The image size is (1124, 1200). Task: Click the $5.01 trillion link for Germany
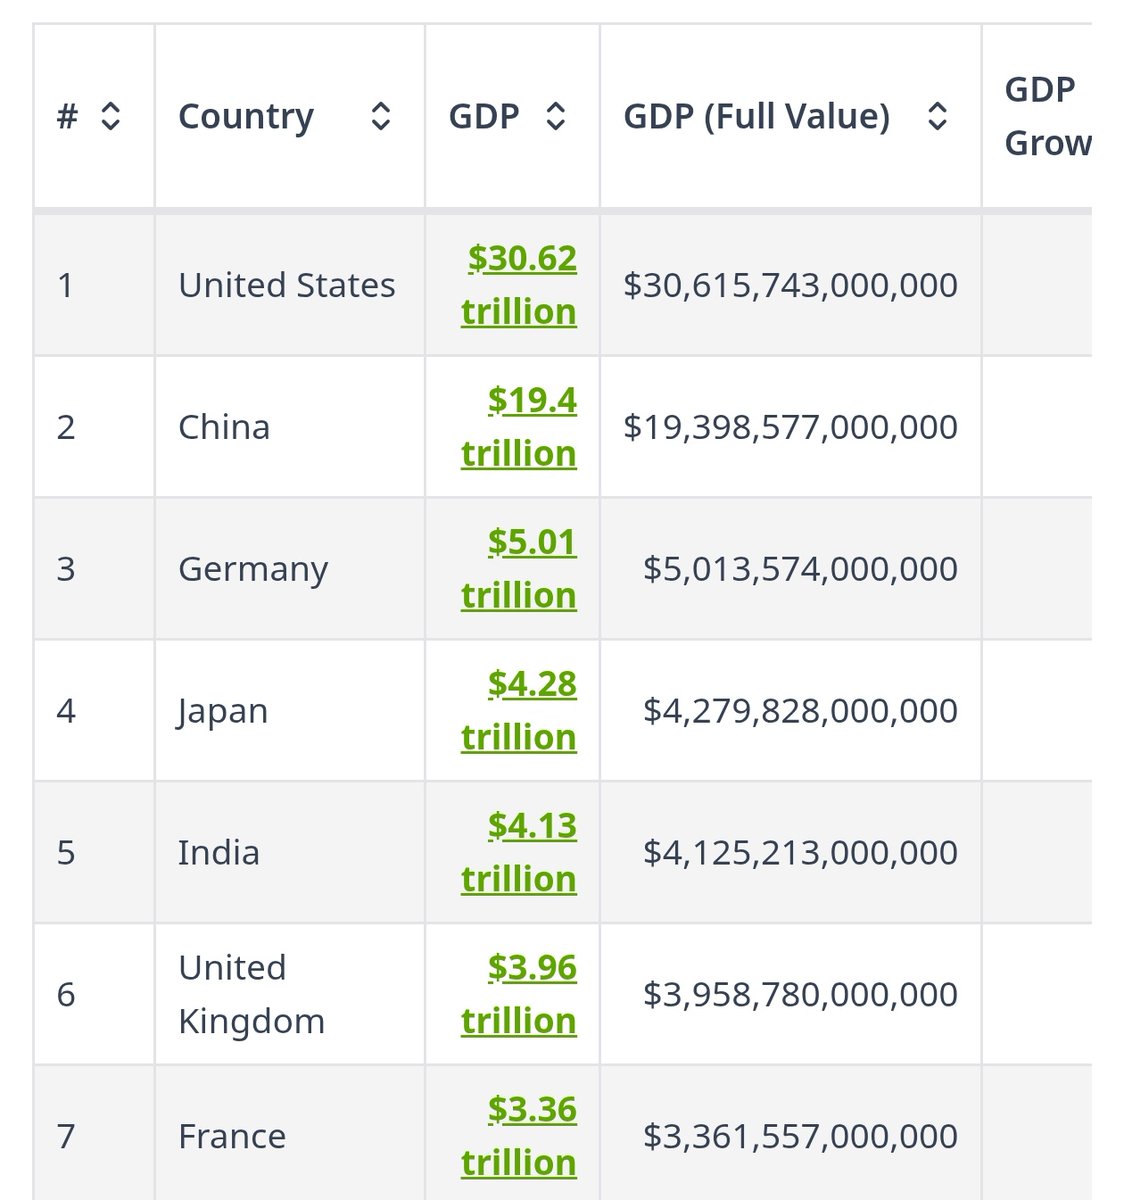(518, 568)
